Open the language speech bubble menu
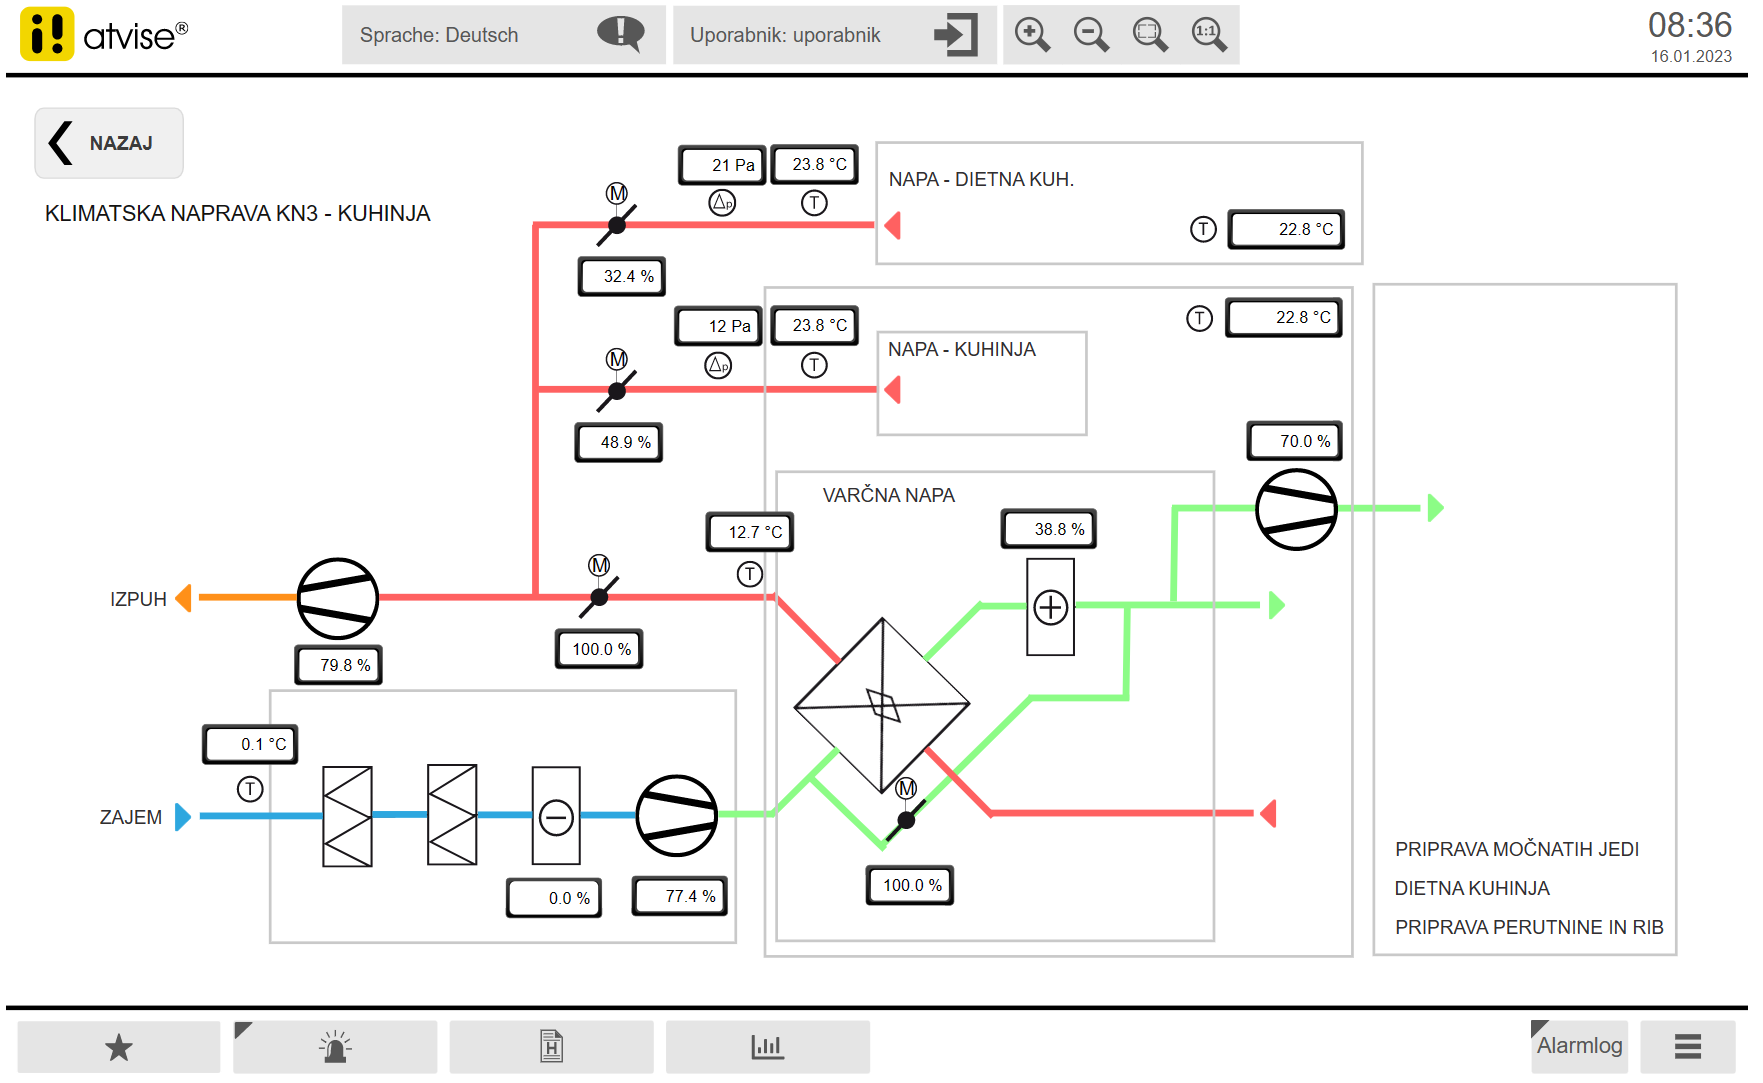 tap(619, 34)
